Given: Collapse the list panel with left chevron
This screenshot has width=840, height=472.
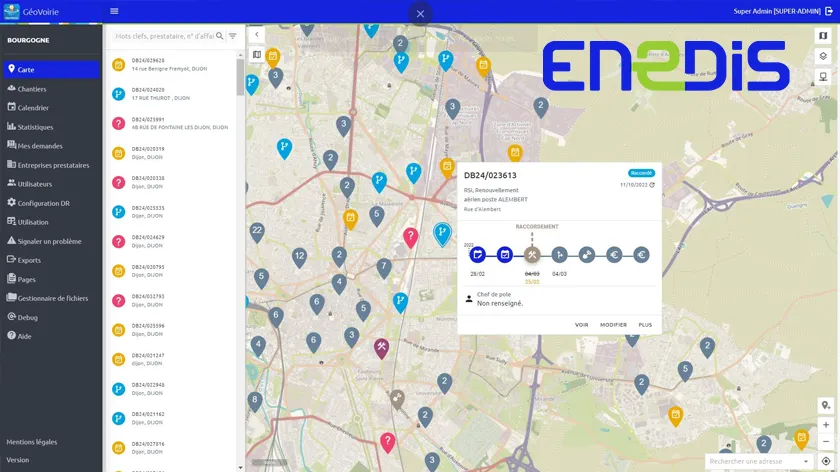Looking at the screenshot, I should pyautogui.click(x=256, y=34).
